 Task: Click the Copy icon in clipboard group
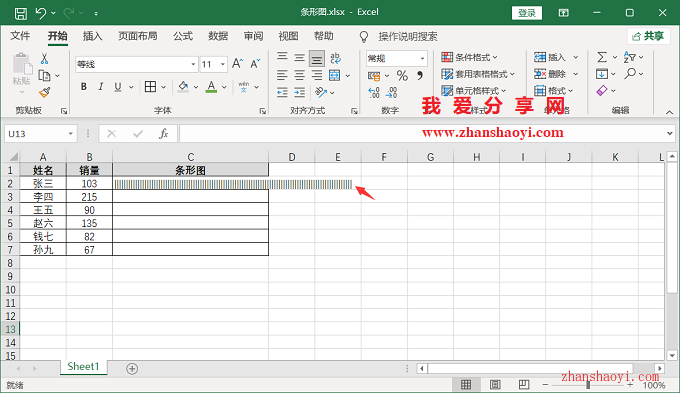[44, 75]
